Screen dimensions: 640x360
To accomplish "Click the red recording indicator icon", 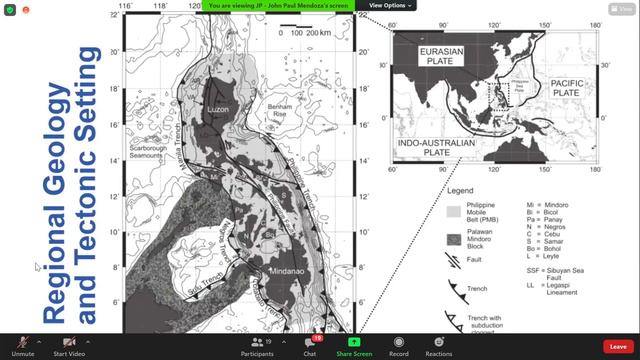I will (x=26, y=10).
